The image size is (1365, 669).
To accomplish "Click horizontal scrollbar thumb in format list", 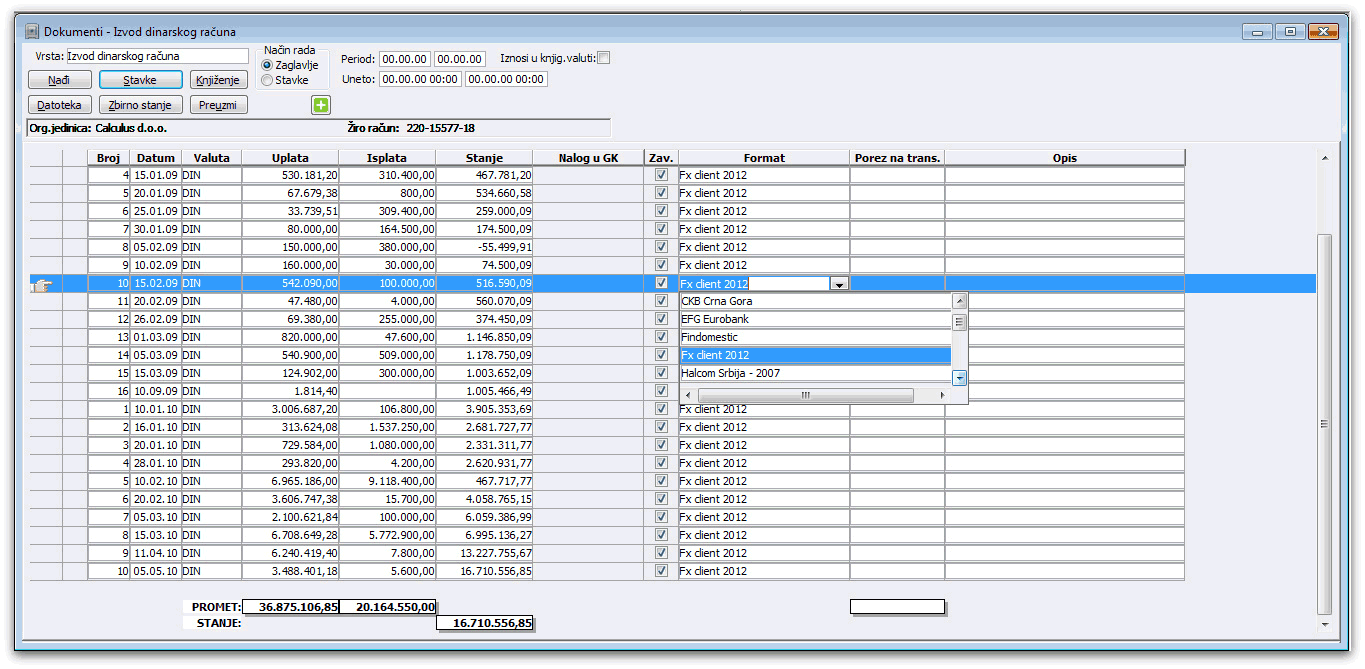I will pos(805,396).
